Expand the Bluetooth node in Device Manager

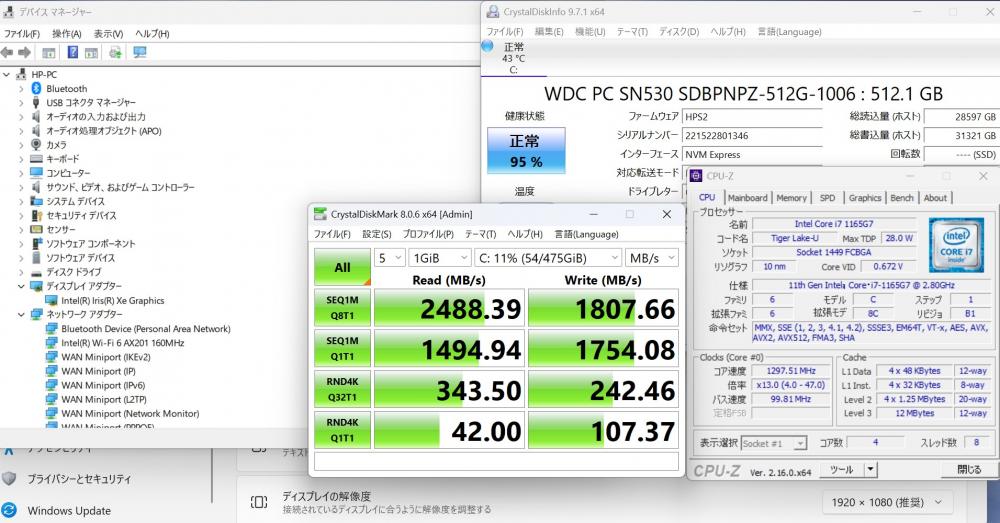point(21,88)
